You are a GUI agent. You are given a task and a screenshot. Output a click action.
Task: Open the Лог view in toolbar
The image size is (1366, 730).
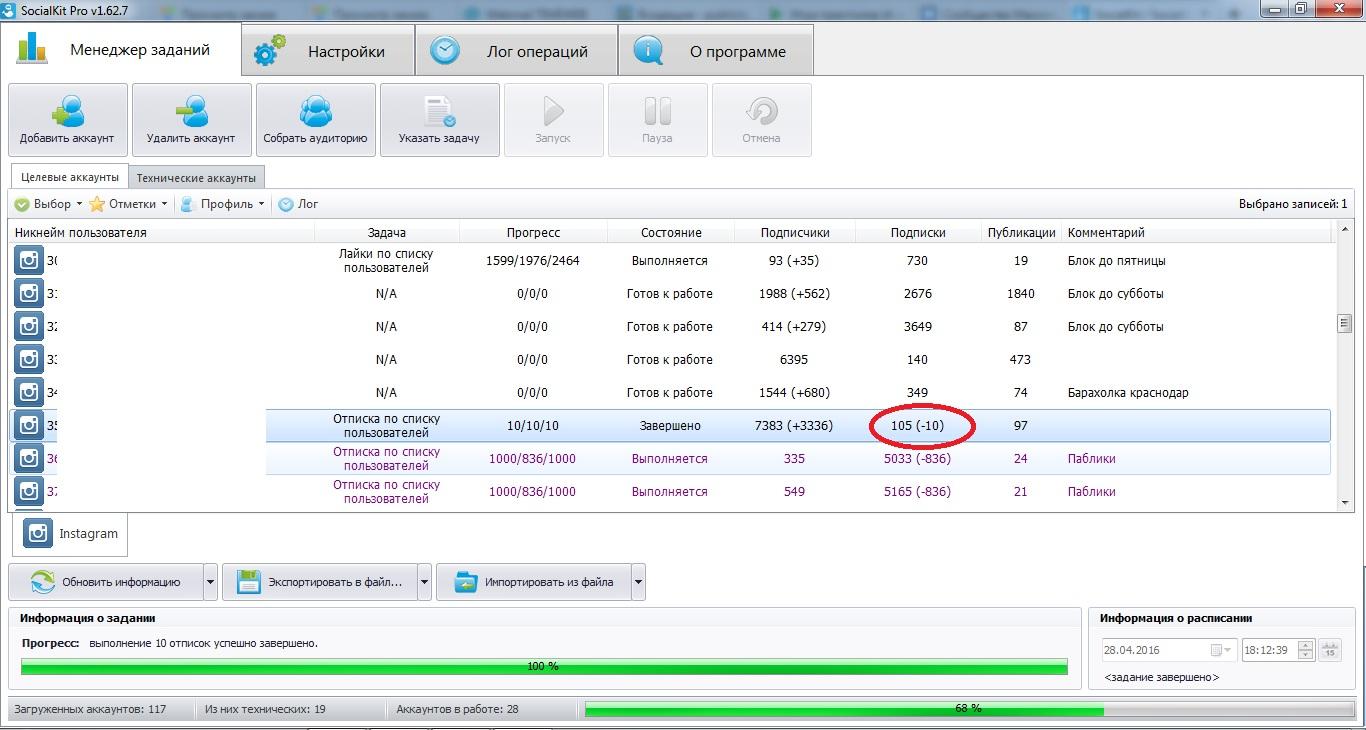coord(298,204)
